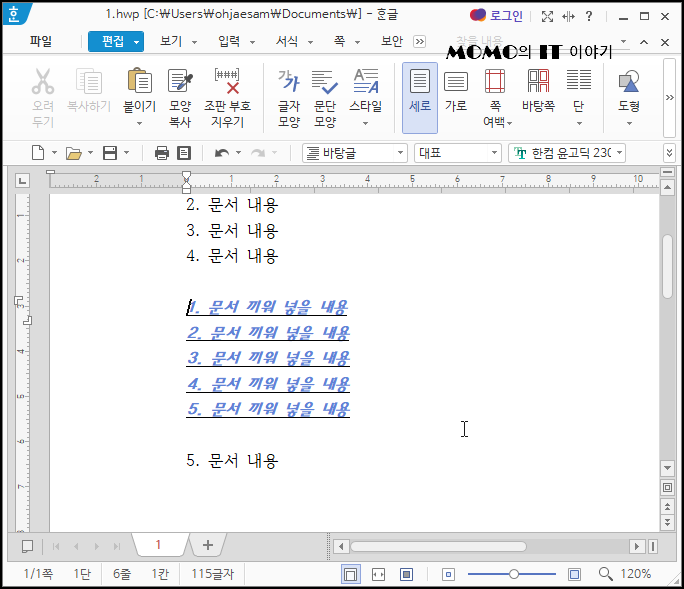Expand the ribbon overflow chevron at right
This screenshot has height=589, width=684.
670,98
